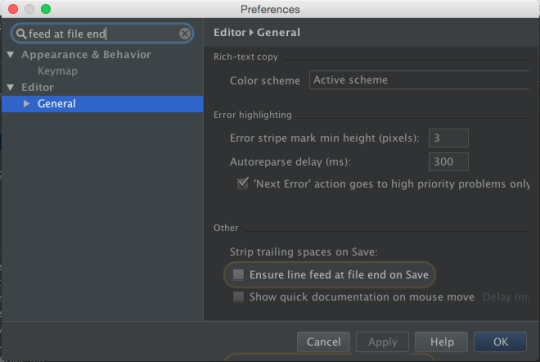Viewport: 540px width, 362px height.
Task: Open the Color scheme dropdown
Action: [x=419, y=80]
